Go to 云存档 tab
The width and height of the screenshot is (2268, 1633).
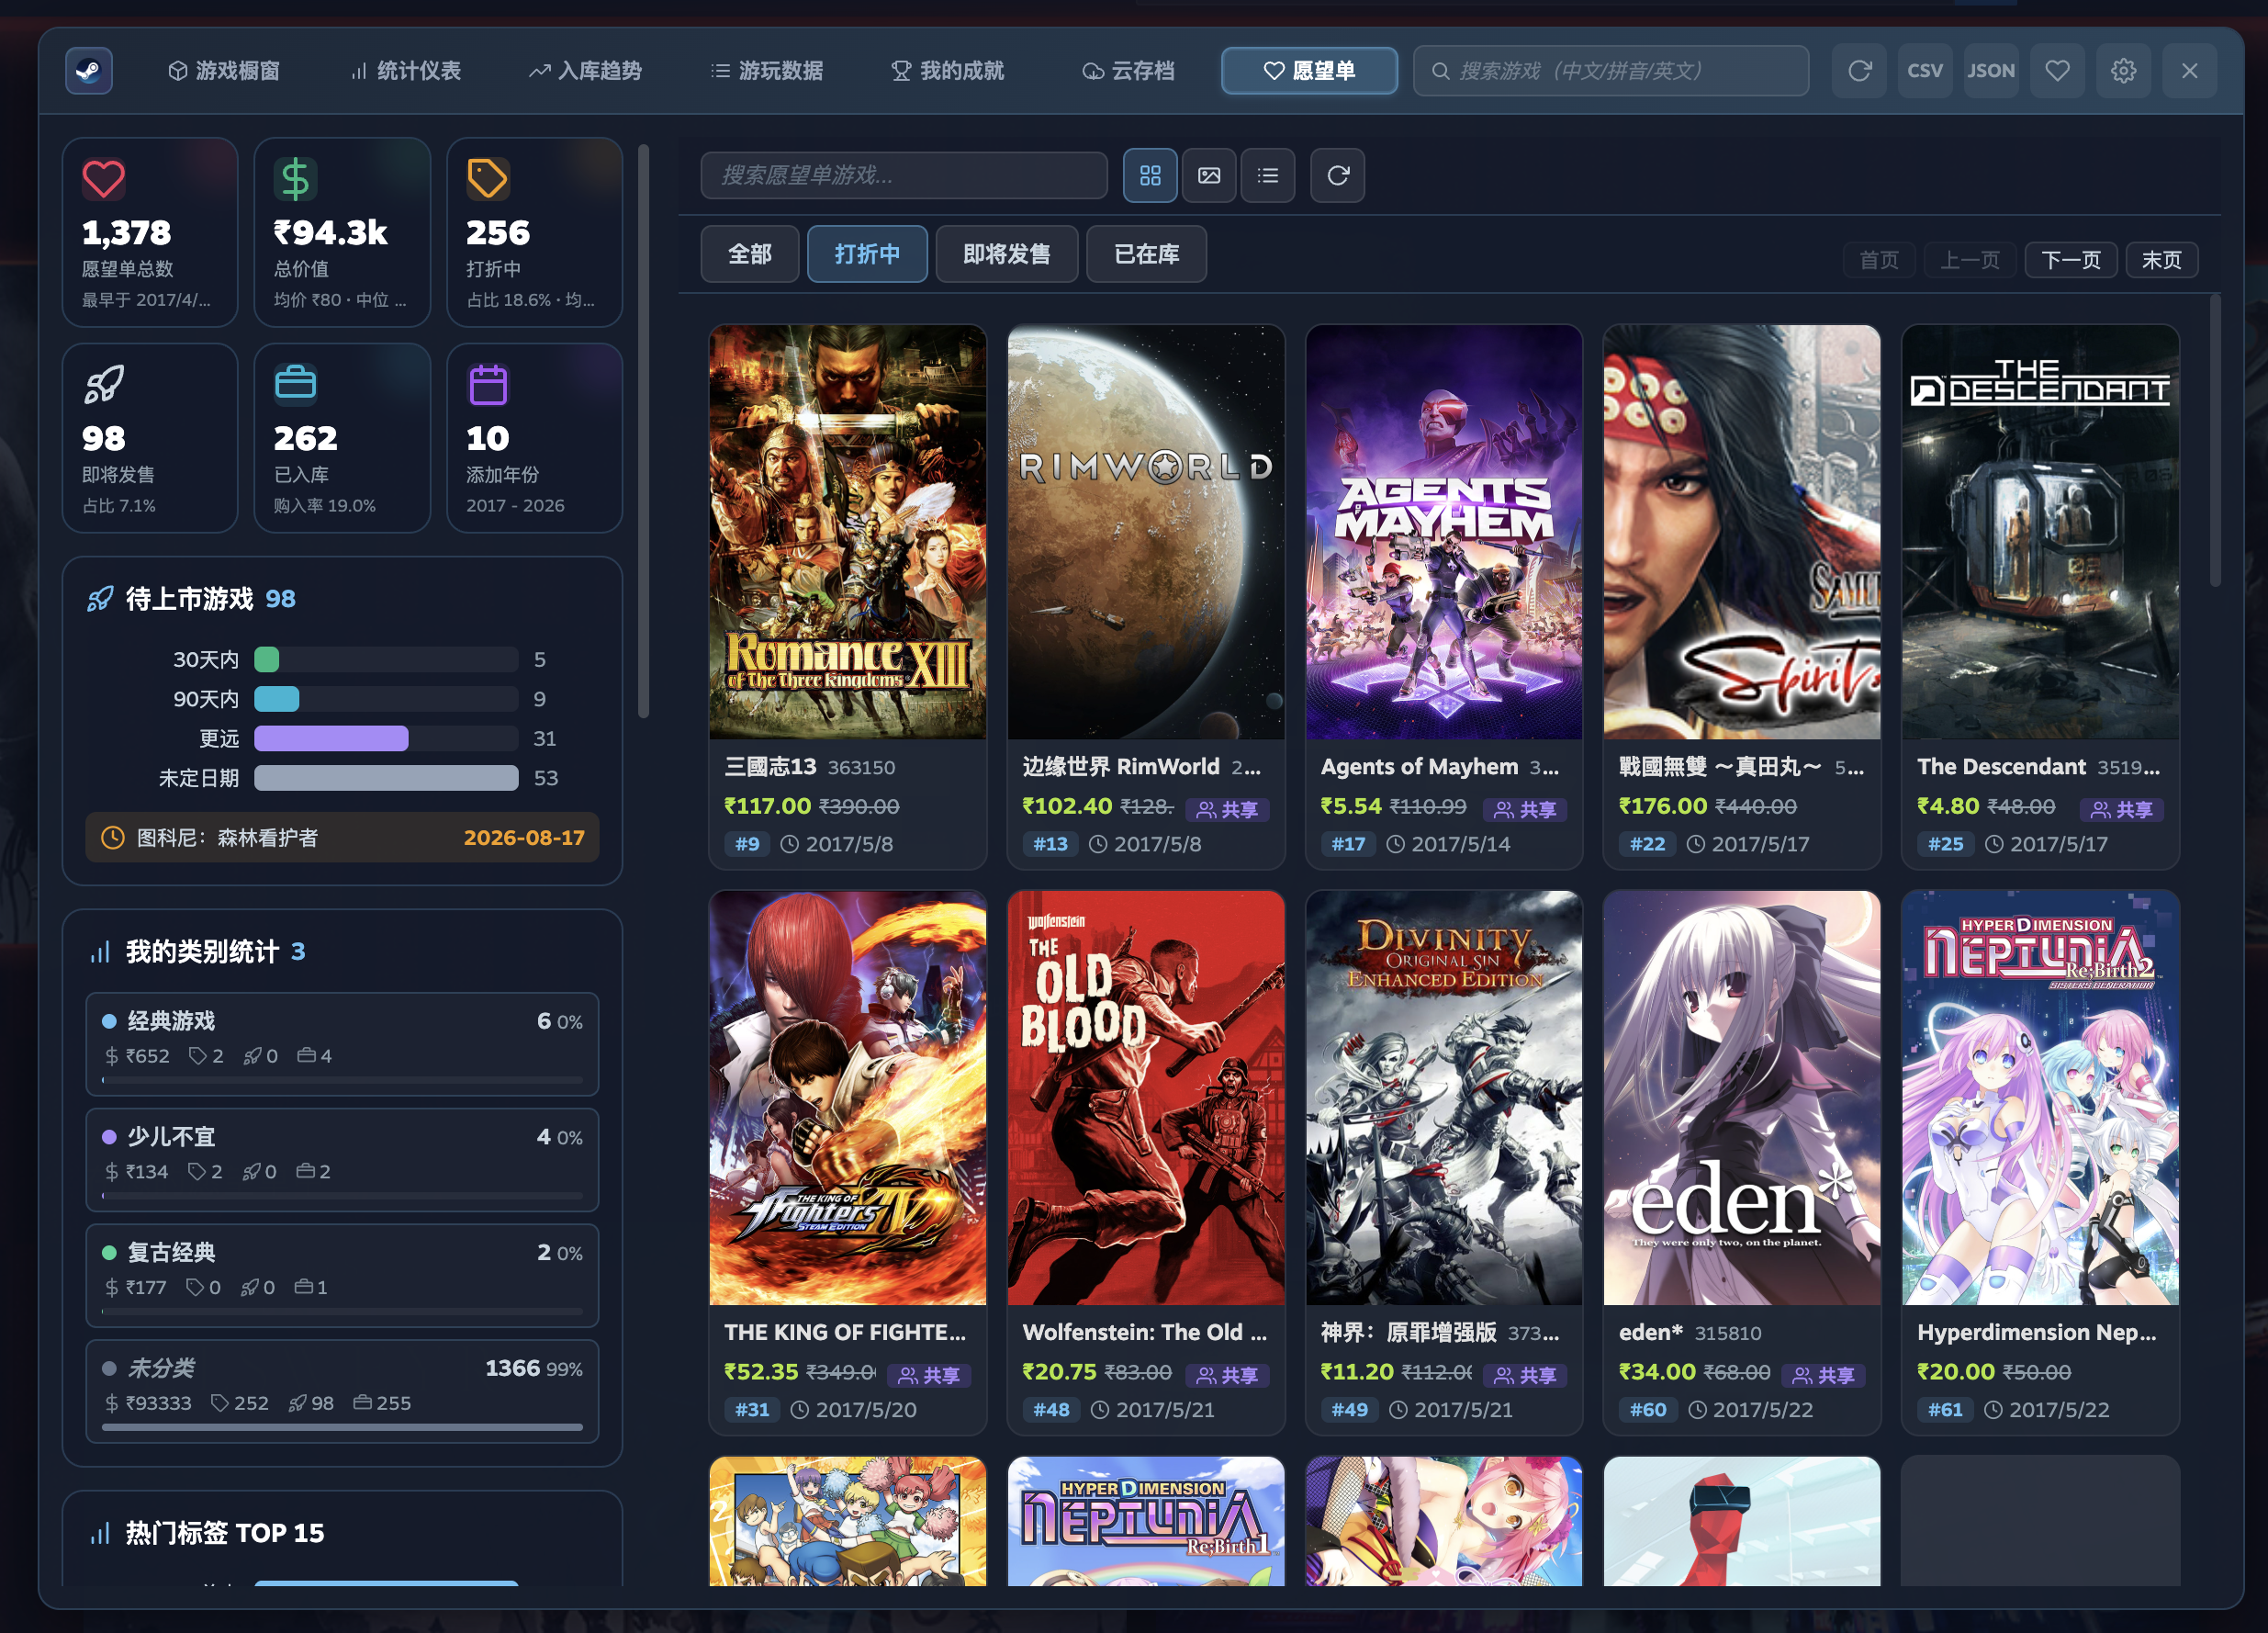point(1128,71)
